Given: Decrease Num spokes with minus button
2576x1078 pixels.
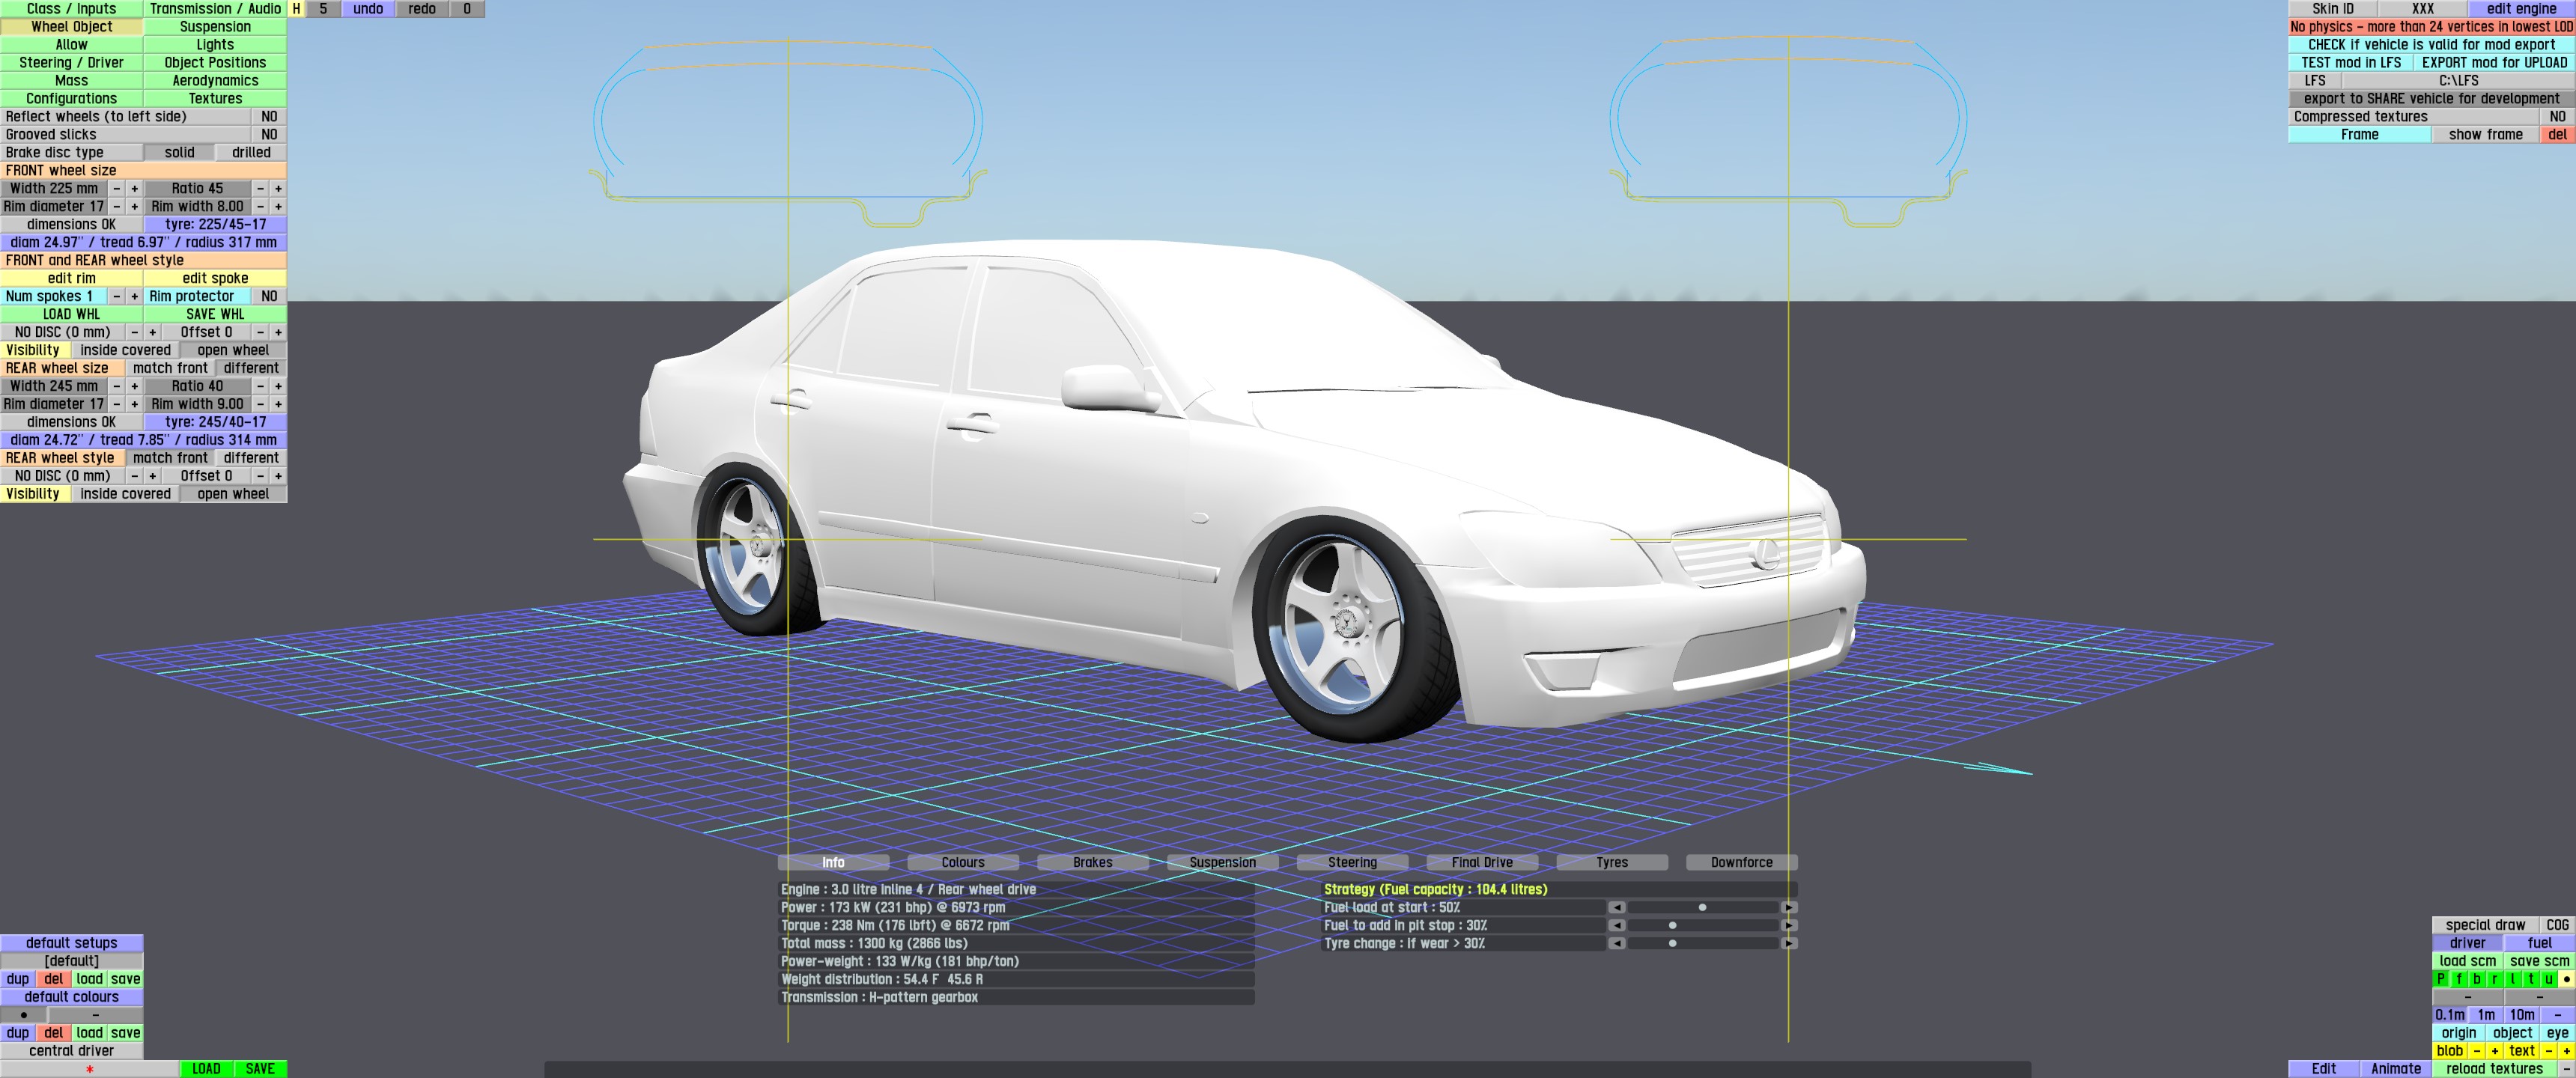Looking at the screenshot, I should click(x=116, y=296).
